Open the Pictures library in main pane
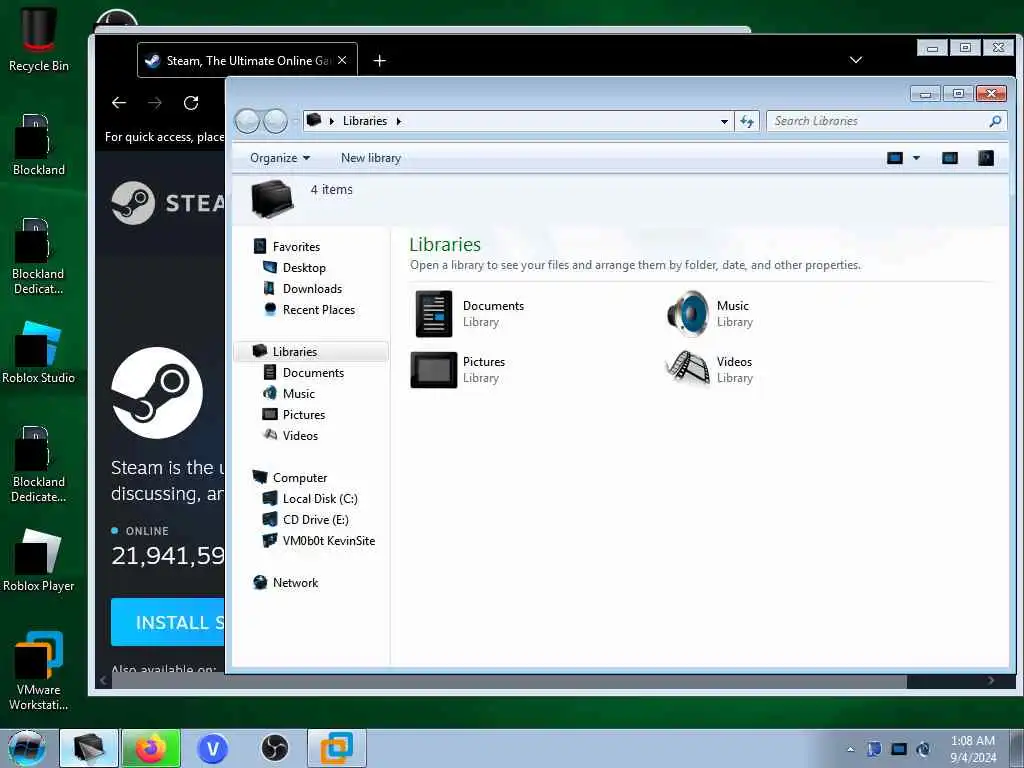Viewport: 1024px width, 768px height. pos(458,370)
